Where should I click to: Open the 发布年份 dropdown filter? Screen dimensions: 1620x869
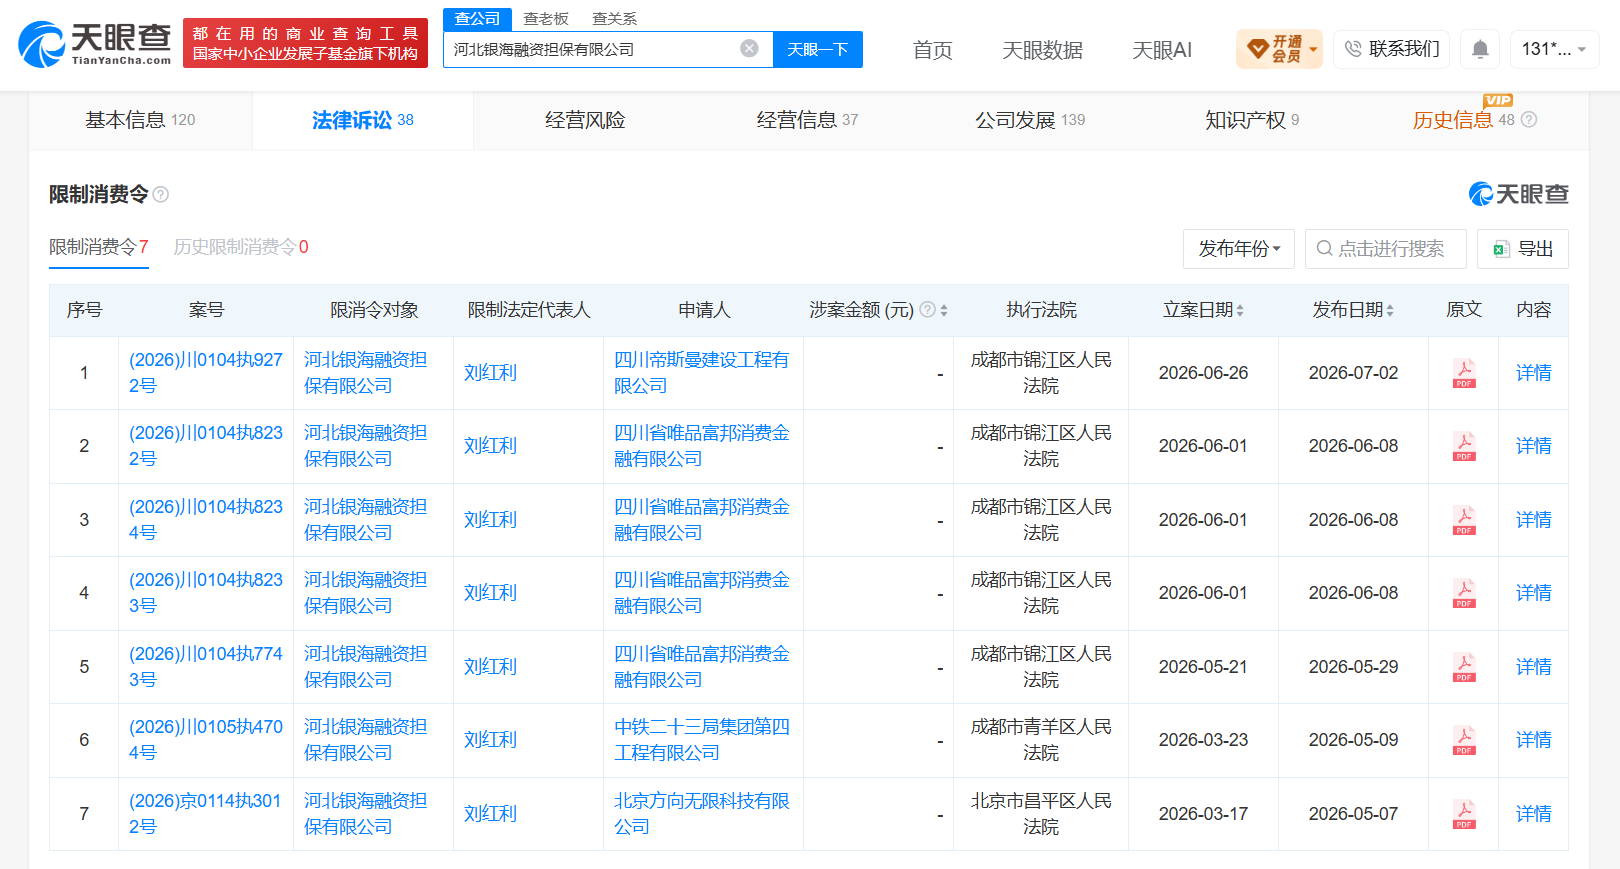tap(1239, 249)
